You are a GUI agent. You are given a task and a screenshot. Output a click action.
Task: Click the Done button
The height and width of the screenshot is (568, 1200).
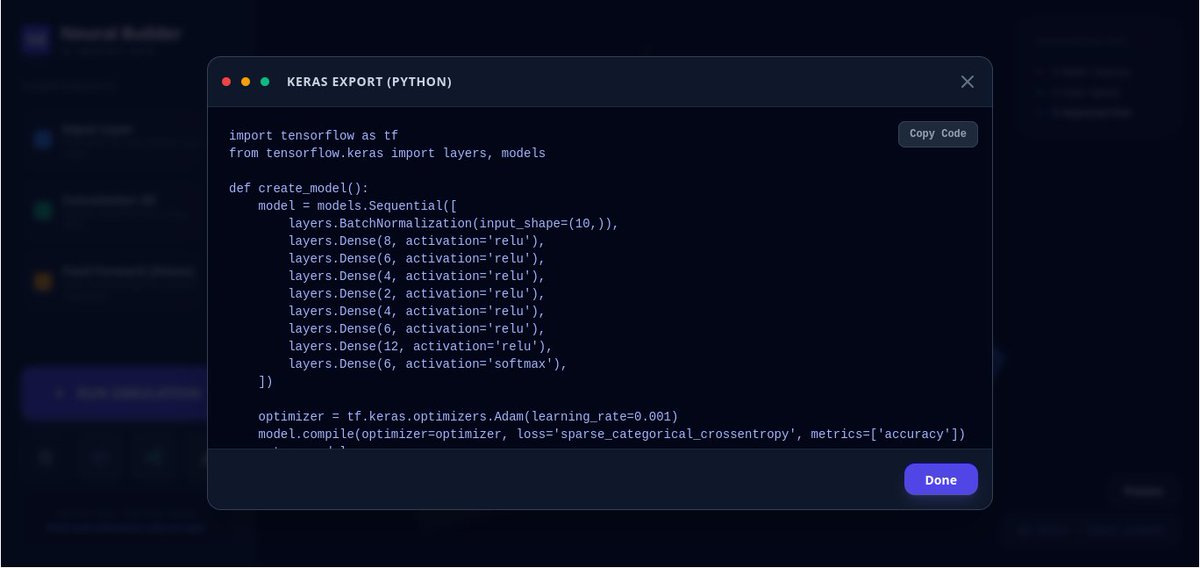[941, 479]
